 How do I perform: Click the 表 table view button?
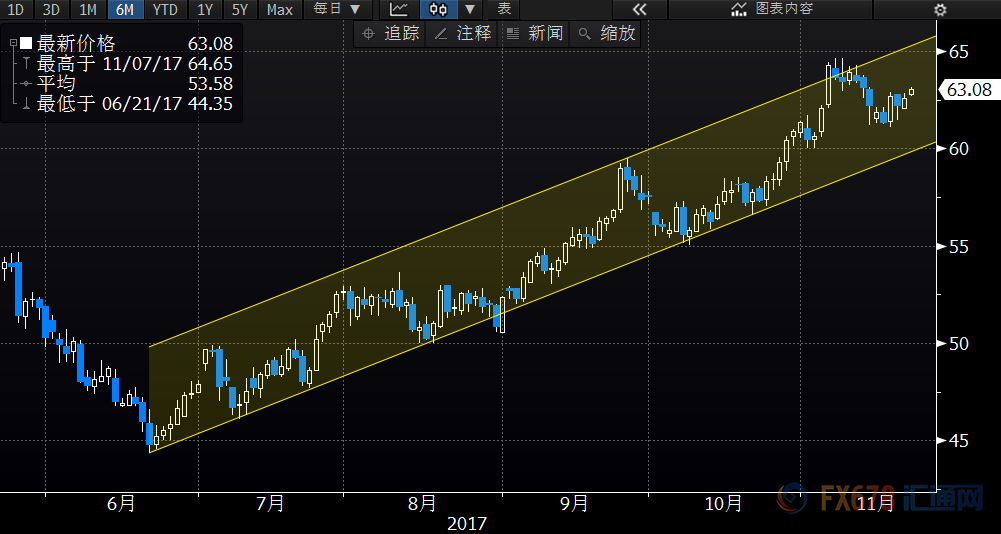tap(505, 10)
